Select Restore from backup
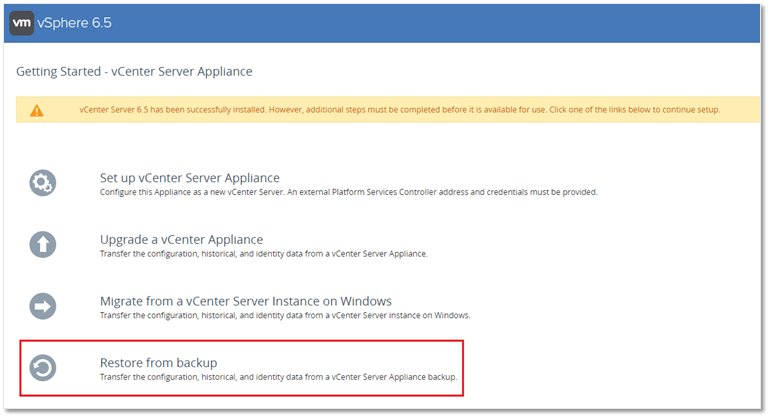 pyautogui.click(x=158, y=362)
